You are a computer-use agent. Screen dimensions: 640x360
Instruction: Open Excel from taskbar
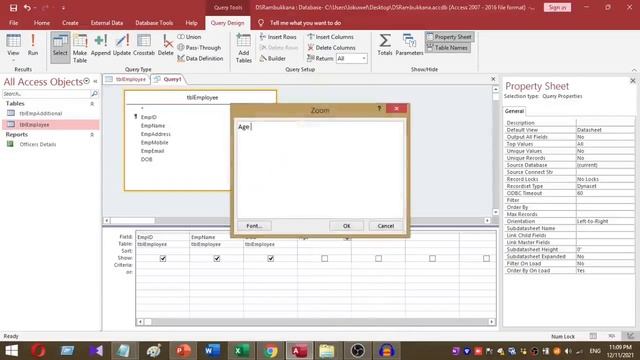241,351
